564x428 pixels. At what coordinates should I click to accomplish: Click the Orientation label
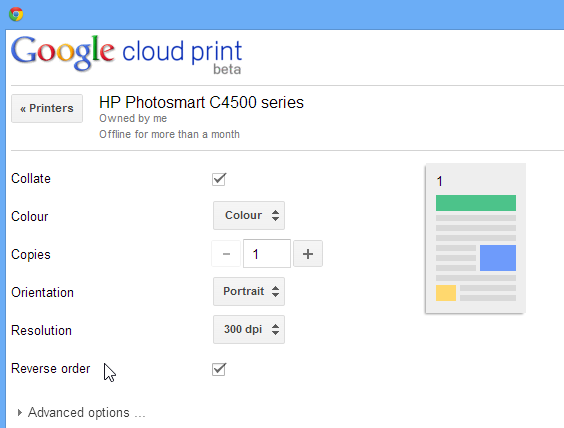[x=42, y=292]
